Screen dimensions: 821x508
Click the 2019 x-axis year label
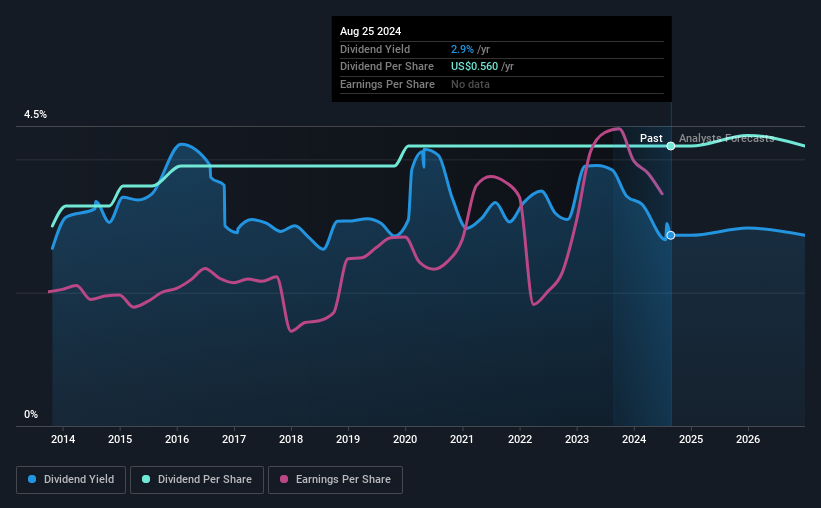[348, 439]
